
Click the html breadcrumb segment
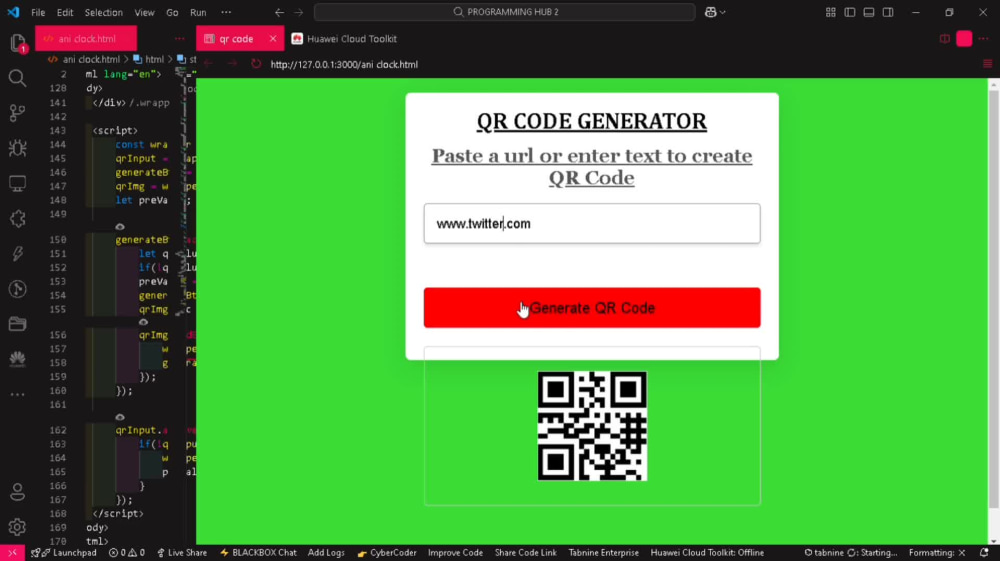click(149, 59)
